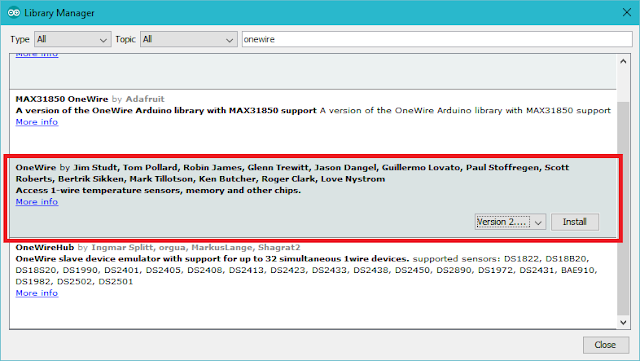Install the OneWire library

(575, 222)
